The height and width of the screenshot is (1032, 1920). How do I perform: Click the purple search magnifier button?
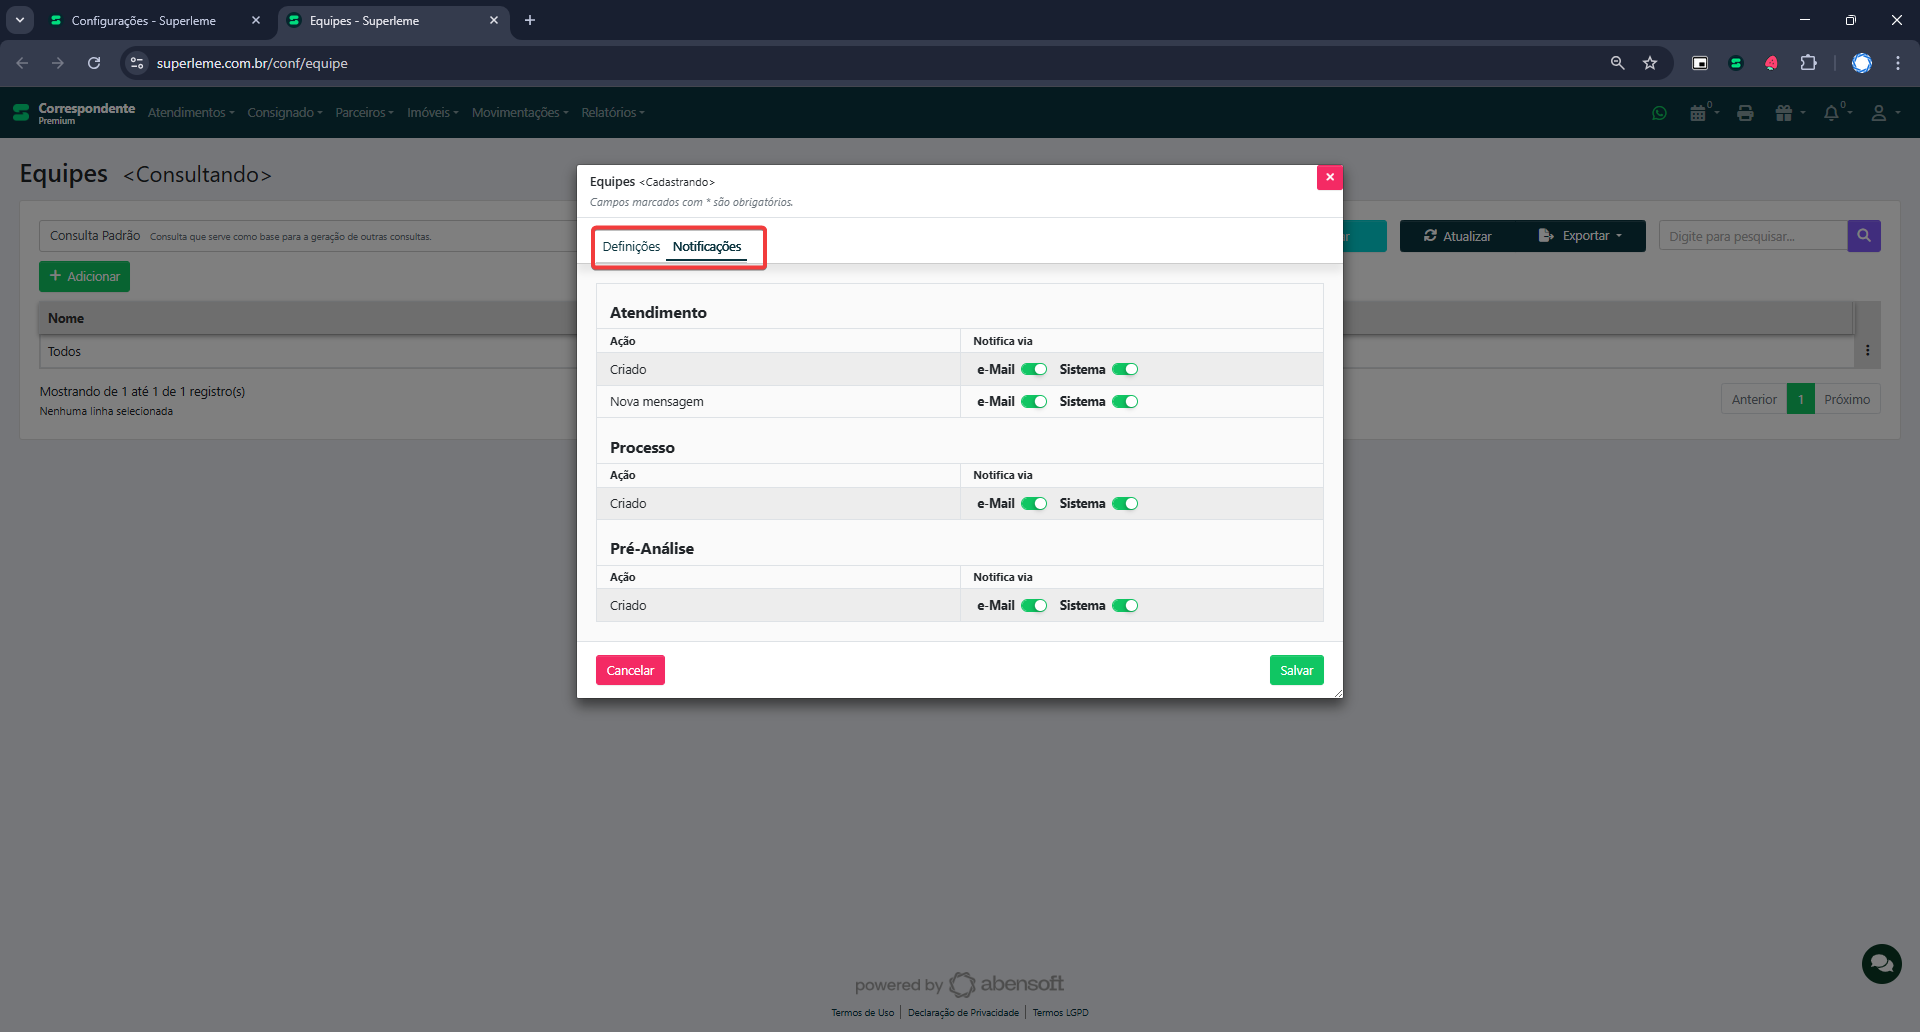tap(1863, 236)
